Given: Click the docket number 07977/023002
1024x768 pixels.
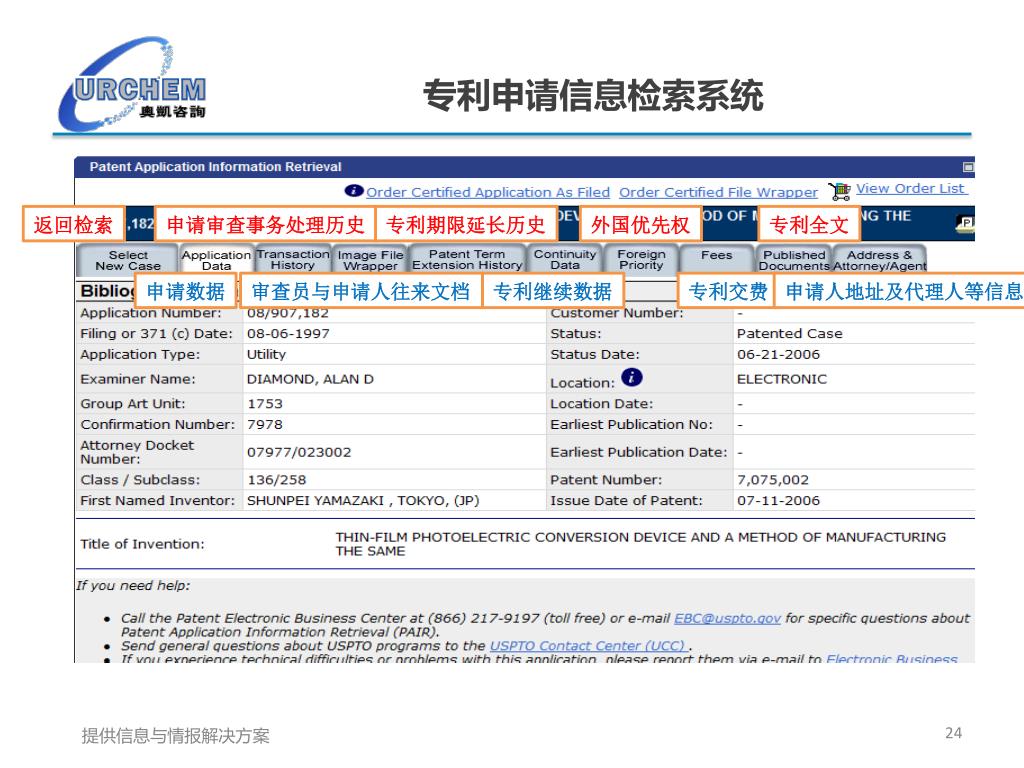Looking at the screenshot, I should 299,452.
